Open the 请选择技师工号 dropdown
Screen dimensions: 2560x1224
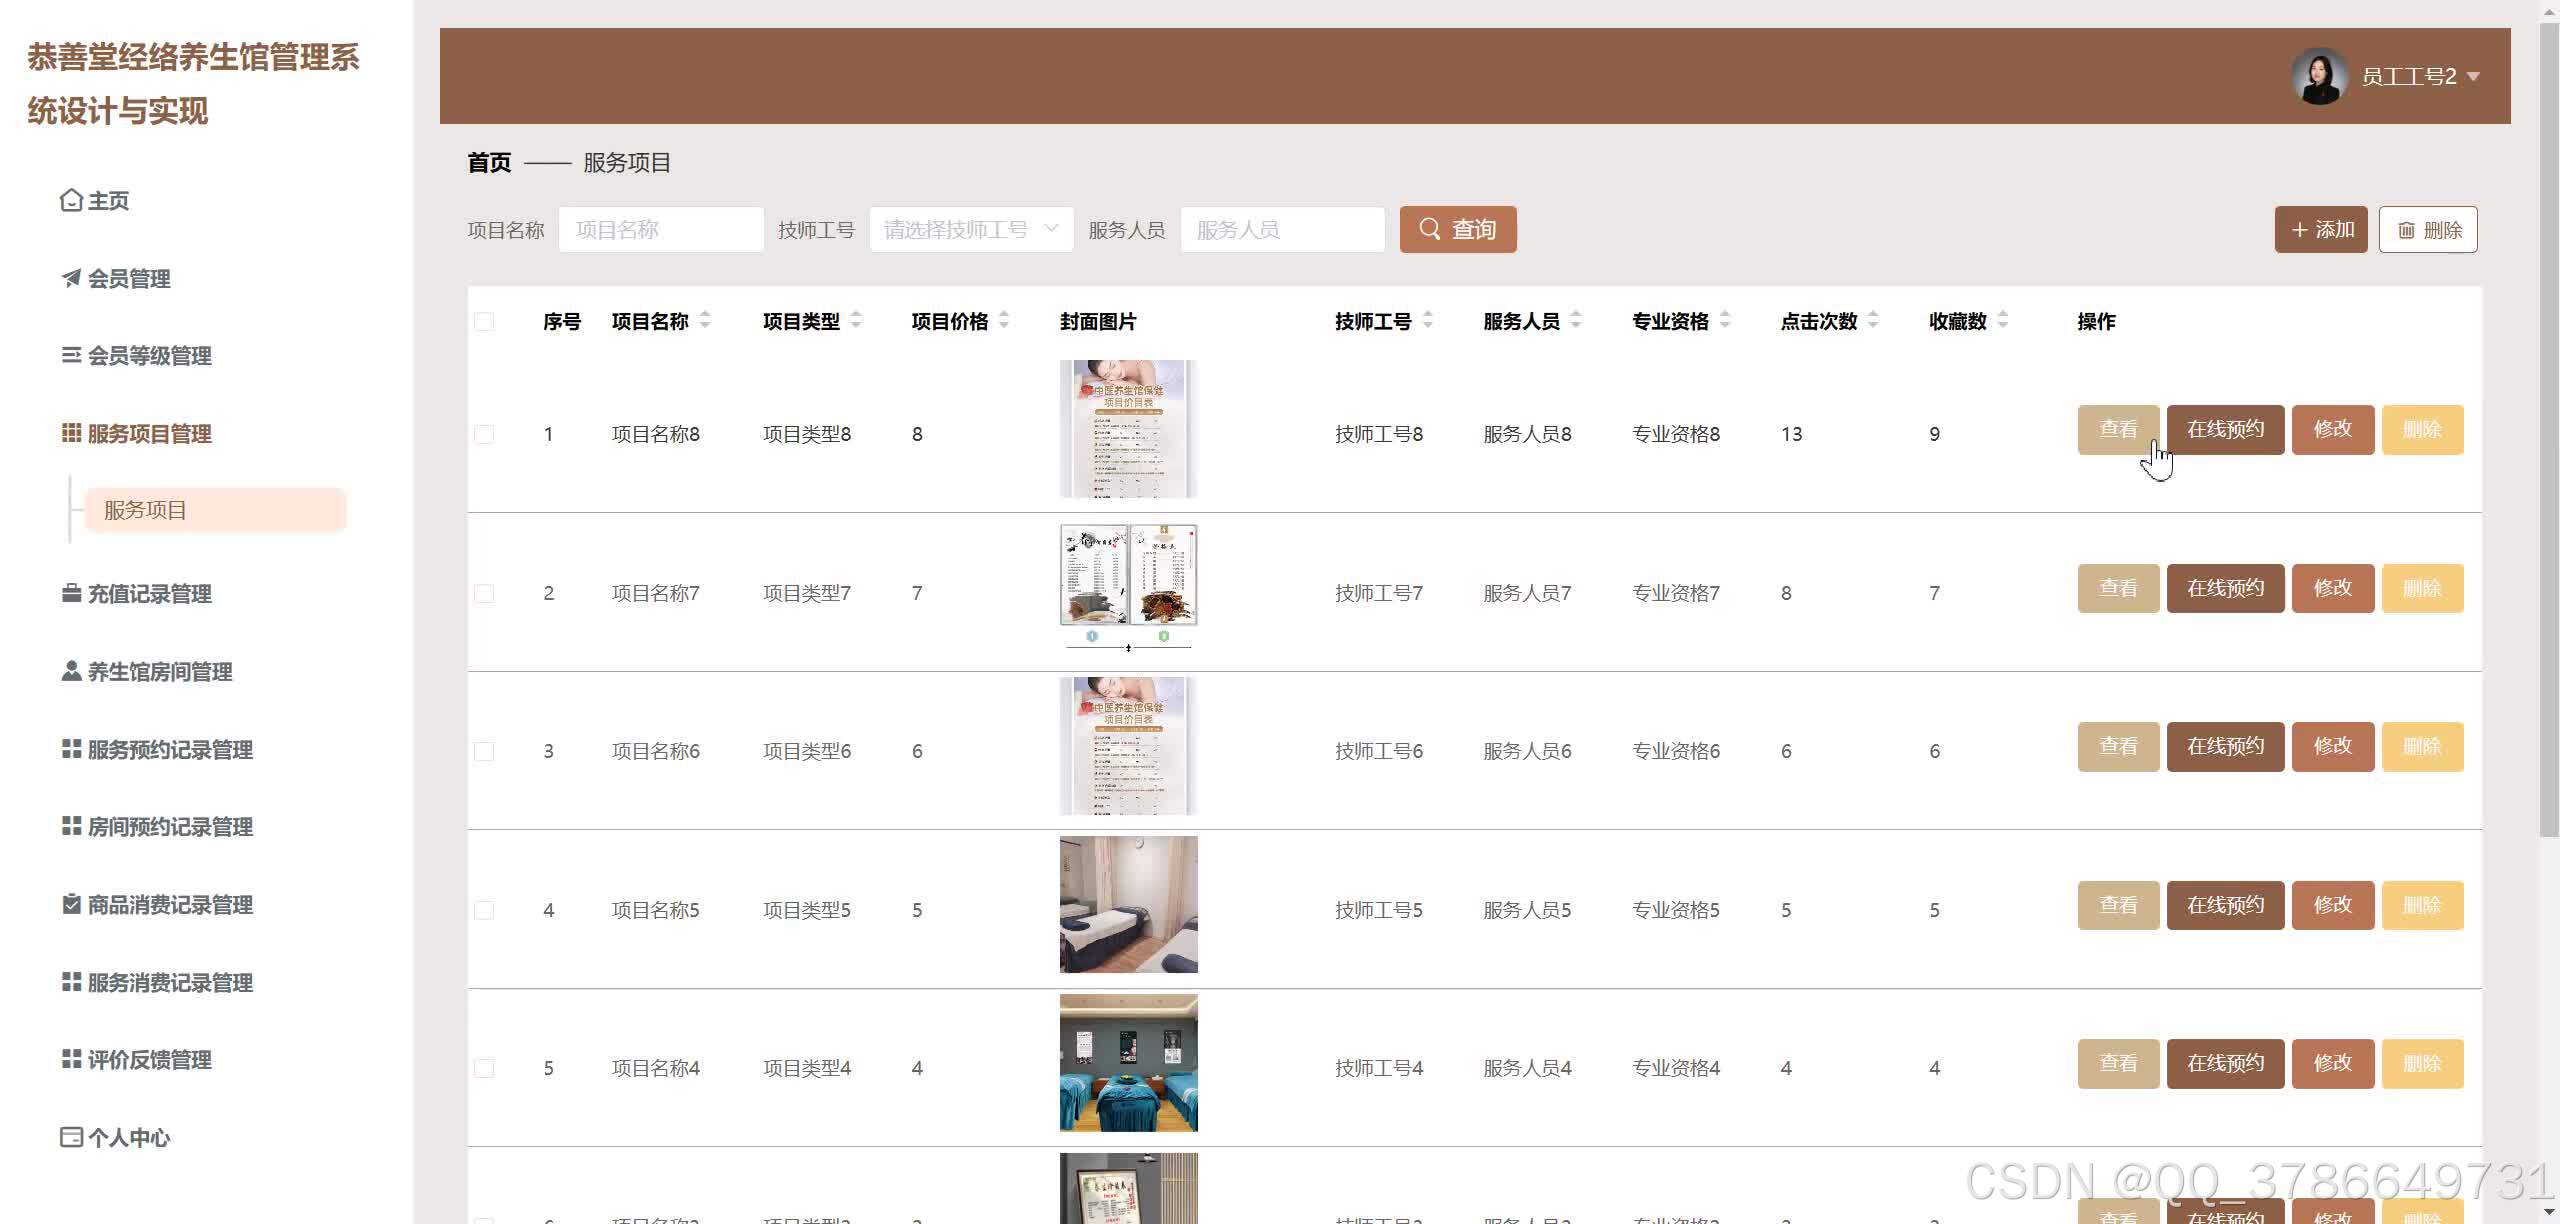pos(969,229)
